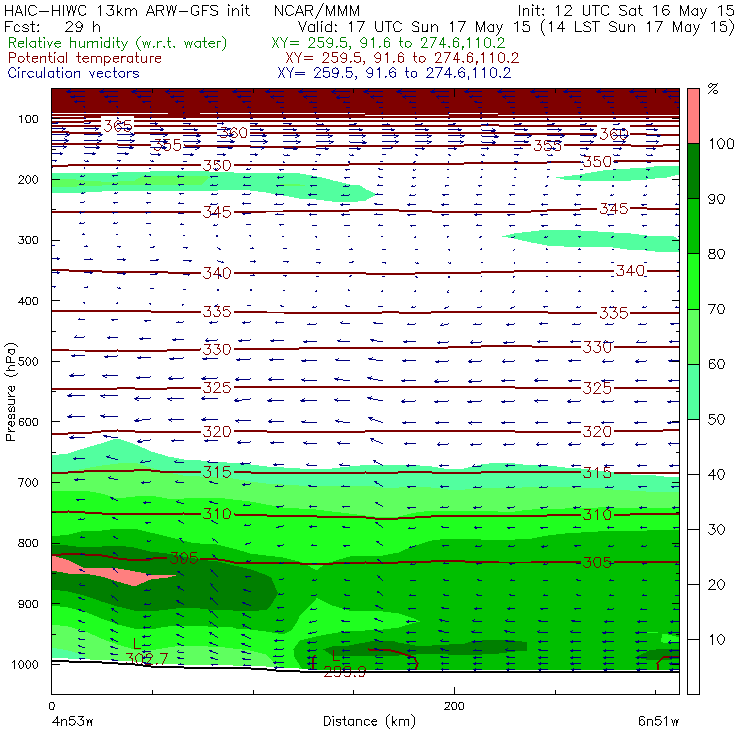
Task: Click the '50' colorbar tick label
Action: (716, 419)
